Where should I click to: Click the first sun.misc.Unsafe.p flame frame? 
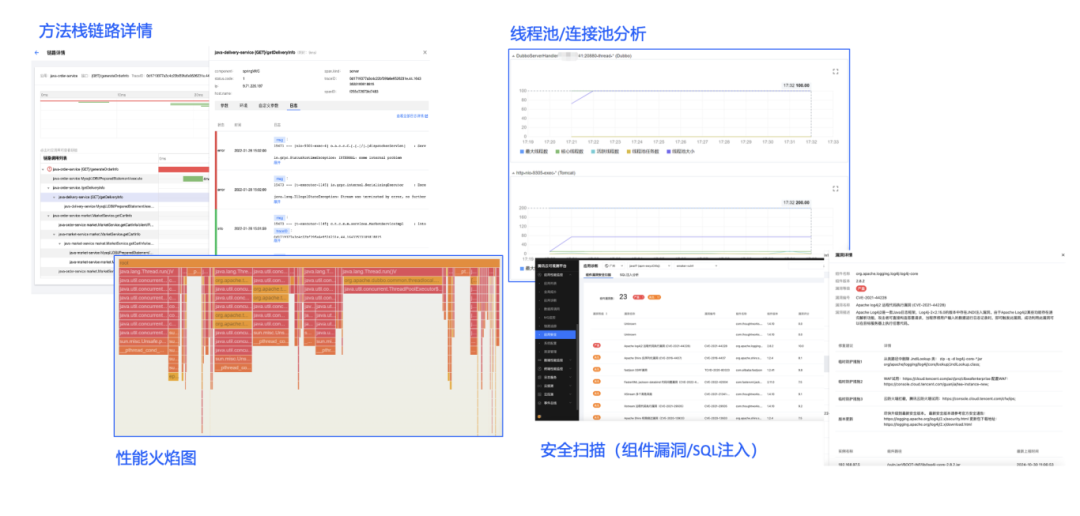(143, 341)
